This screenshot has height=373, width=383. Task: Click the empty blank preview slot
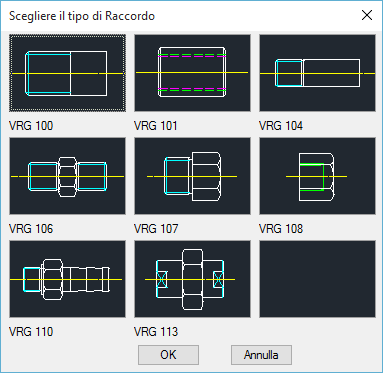pyautogui.click(x=317, y=279)
